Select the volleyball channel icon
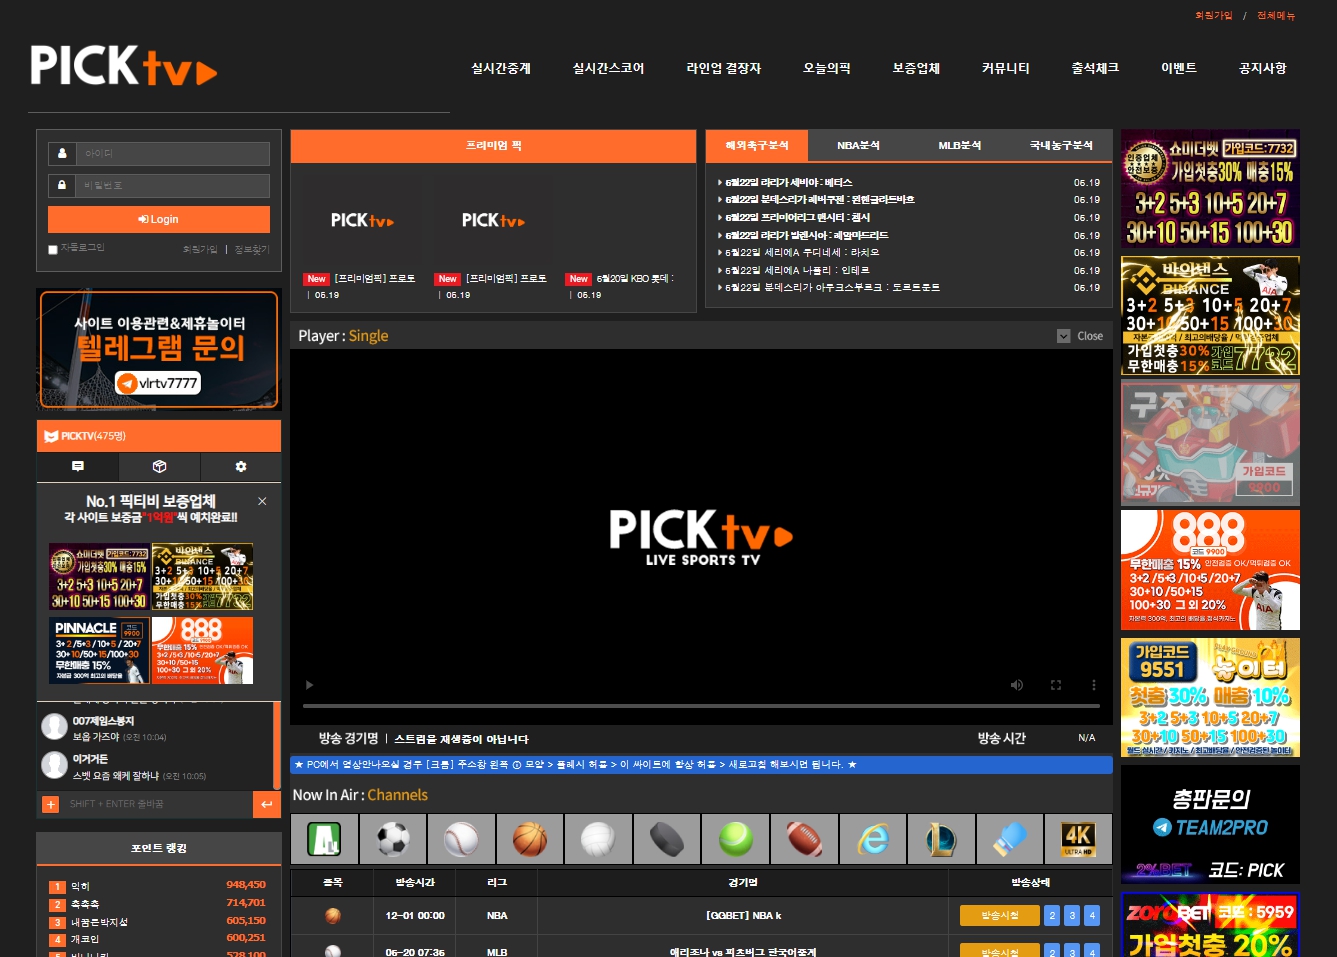 pos(598,839)
